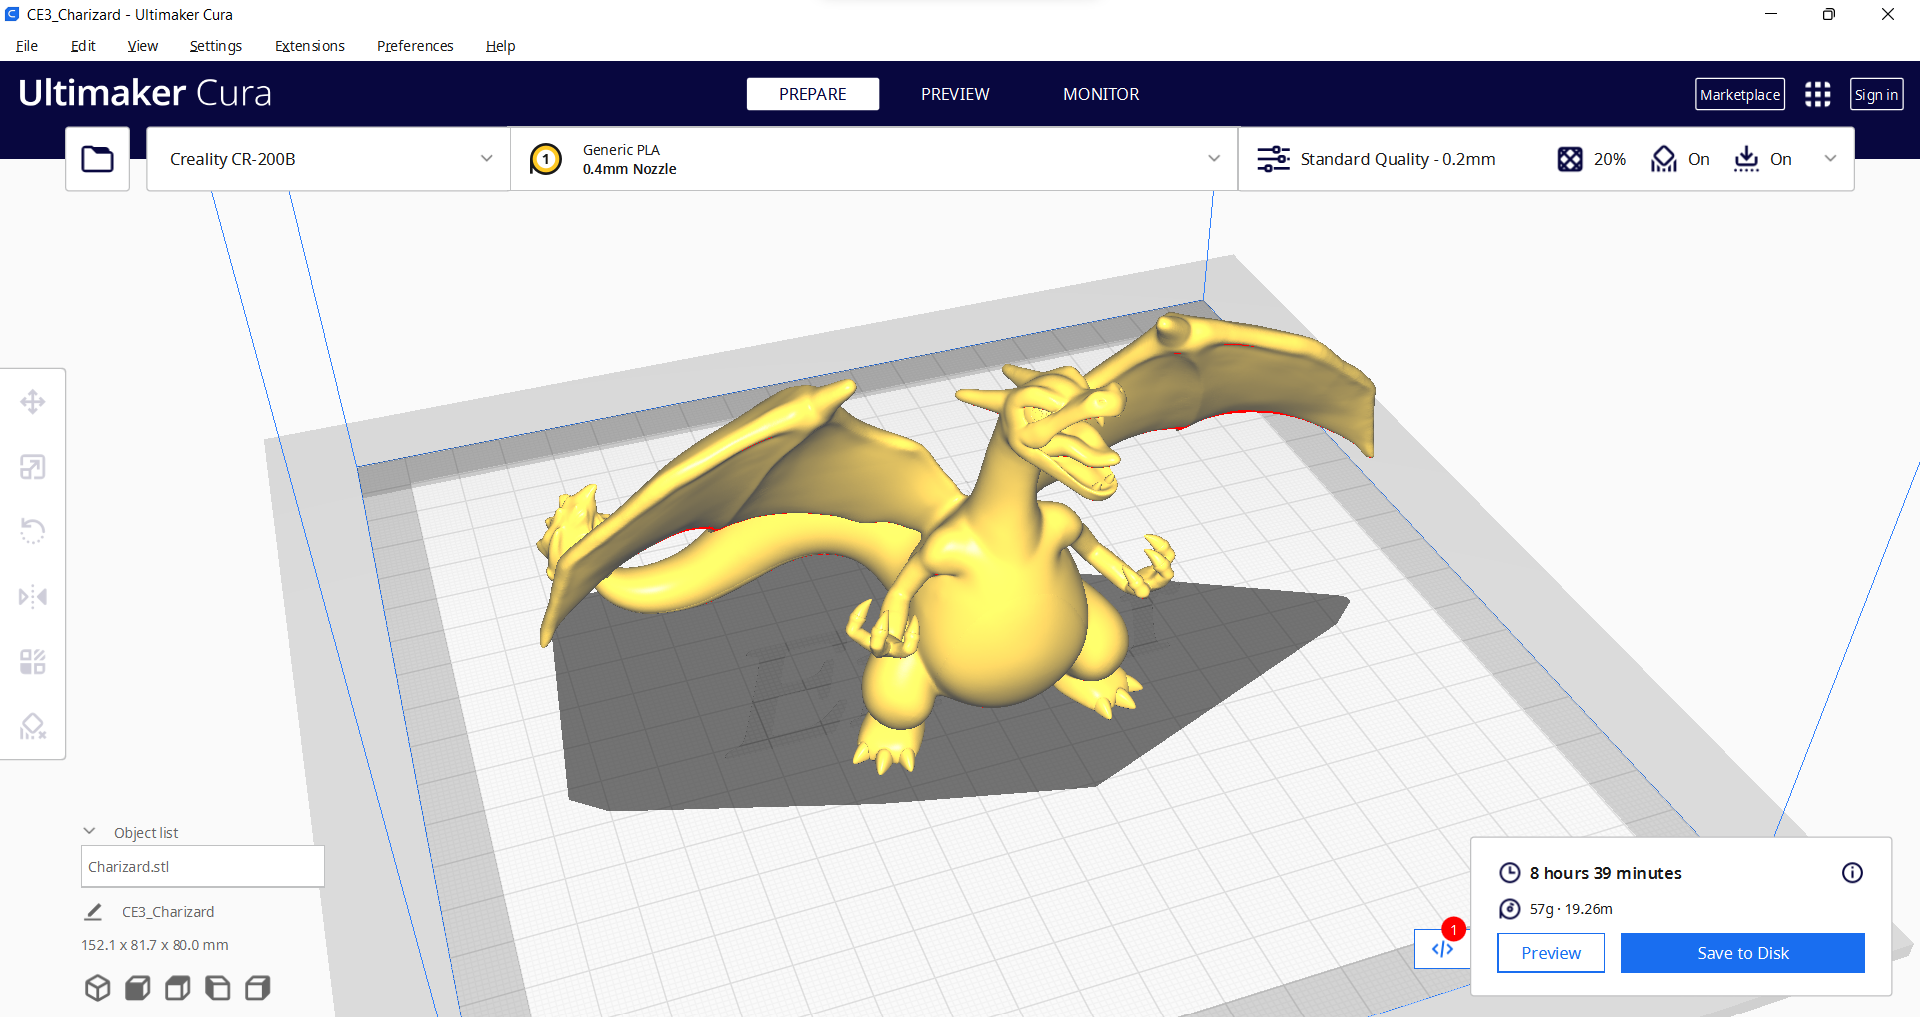Open the View menu
Screen dimensions: 1920x1017
pyautogui.click(x=143, y=46)
